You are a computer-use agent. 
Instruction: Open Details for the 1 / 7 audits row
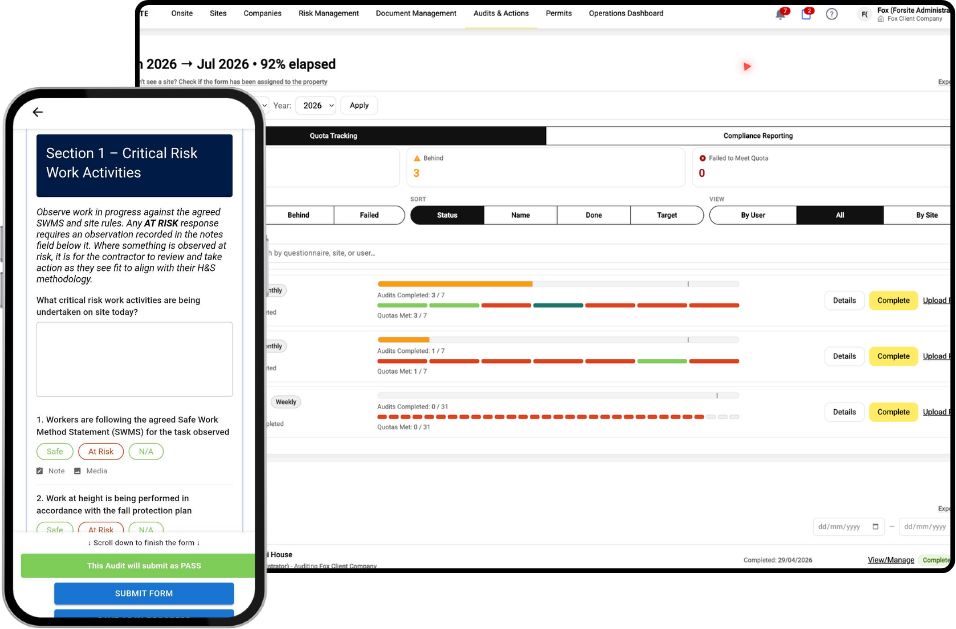coord(844,357)
